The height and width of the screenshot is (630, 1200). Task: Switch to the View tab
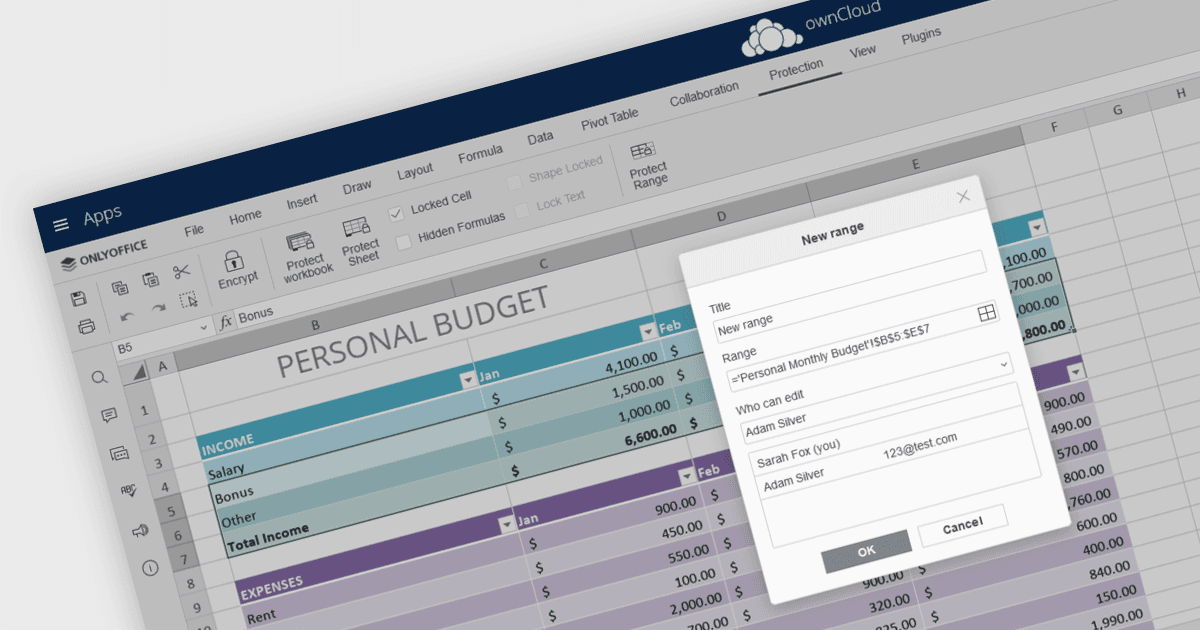point(862,51)
